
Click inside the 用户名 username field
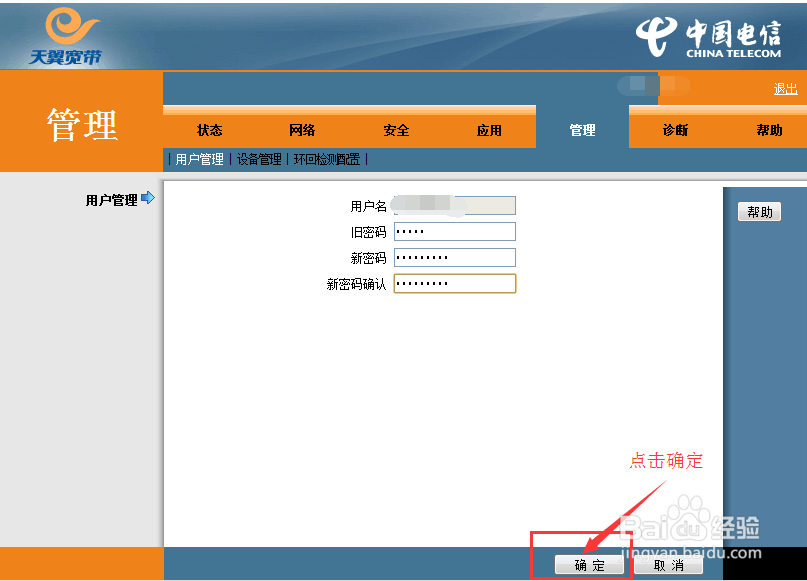point(455,205)
